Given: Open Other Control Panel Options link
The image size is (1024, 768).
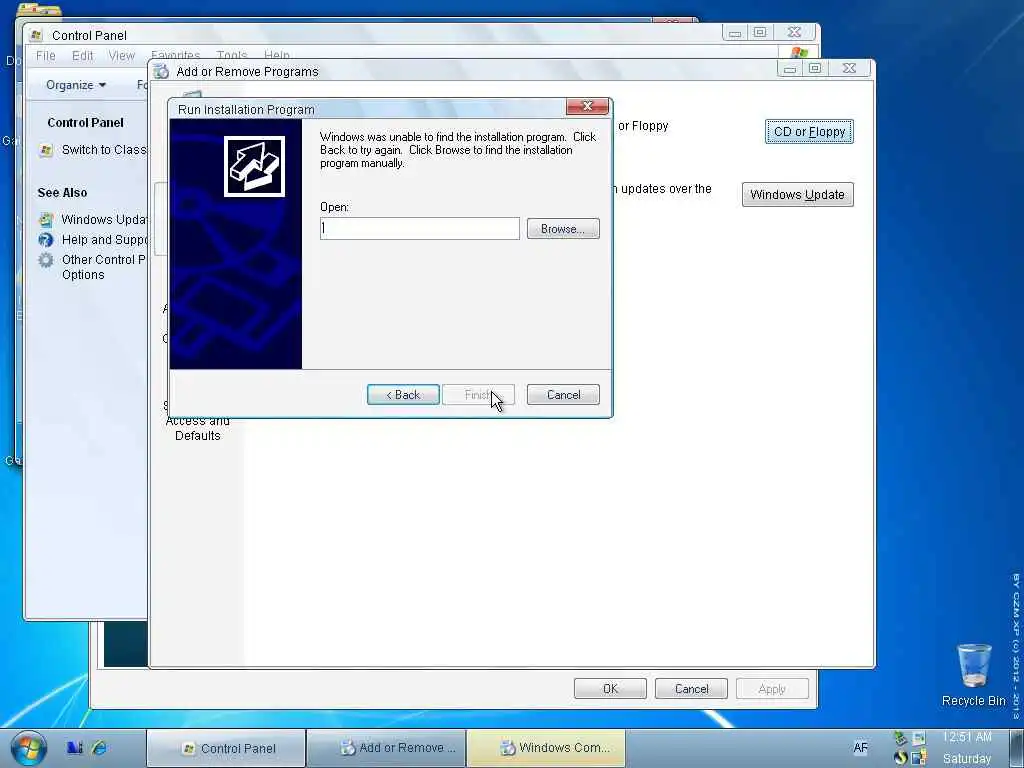Looking at the screenshot, I should pyautogui.click(x=103, y=267).
